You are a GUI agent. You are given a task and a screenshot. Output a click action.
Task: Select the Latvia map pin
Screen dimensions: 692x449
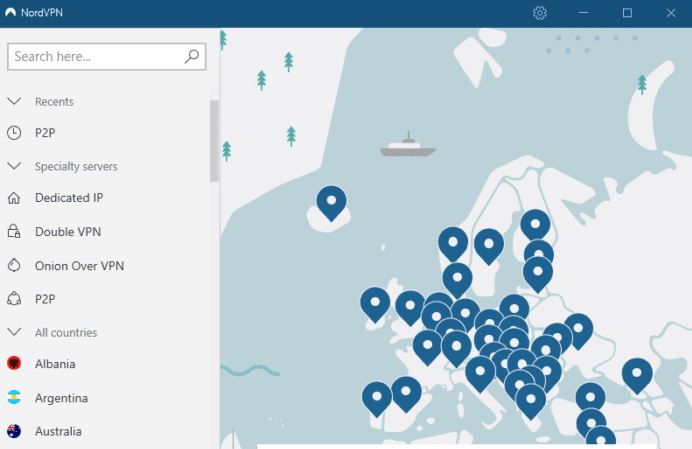pyautogui.click(x=538, y=274)
